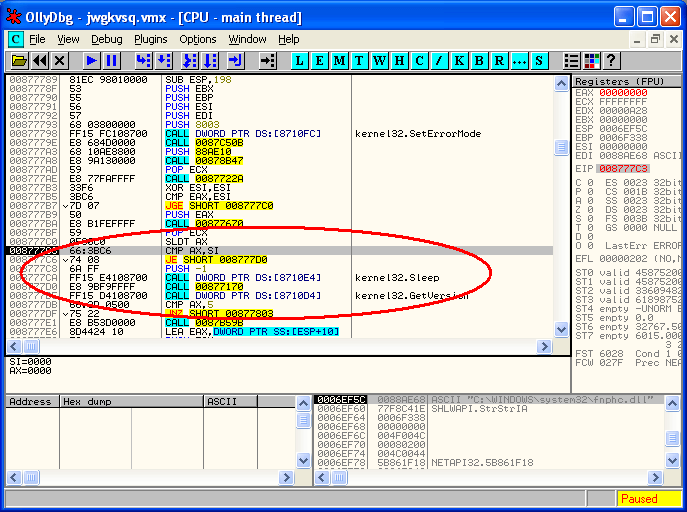
Task: Open the Plugins menu
Action: click(151, 39)
